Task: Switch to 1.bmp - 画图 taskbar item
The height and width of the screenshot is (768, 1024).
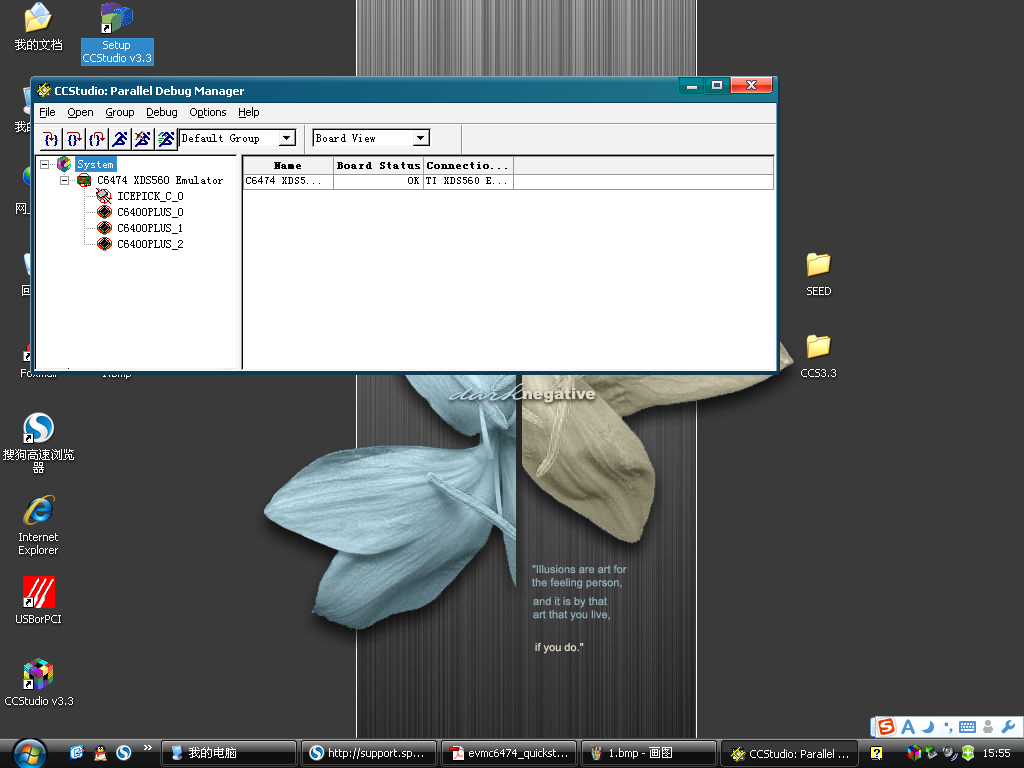Action: 648,753
